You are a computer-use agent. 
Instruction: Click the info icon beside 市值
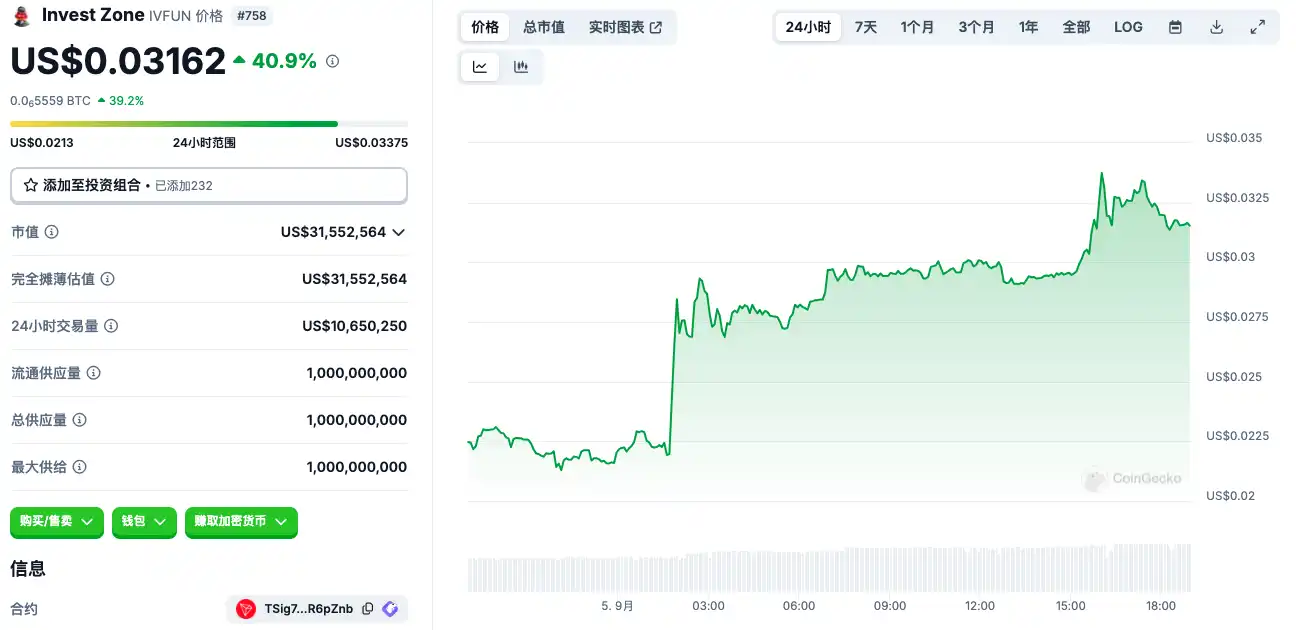pos(52,232)
